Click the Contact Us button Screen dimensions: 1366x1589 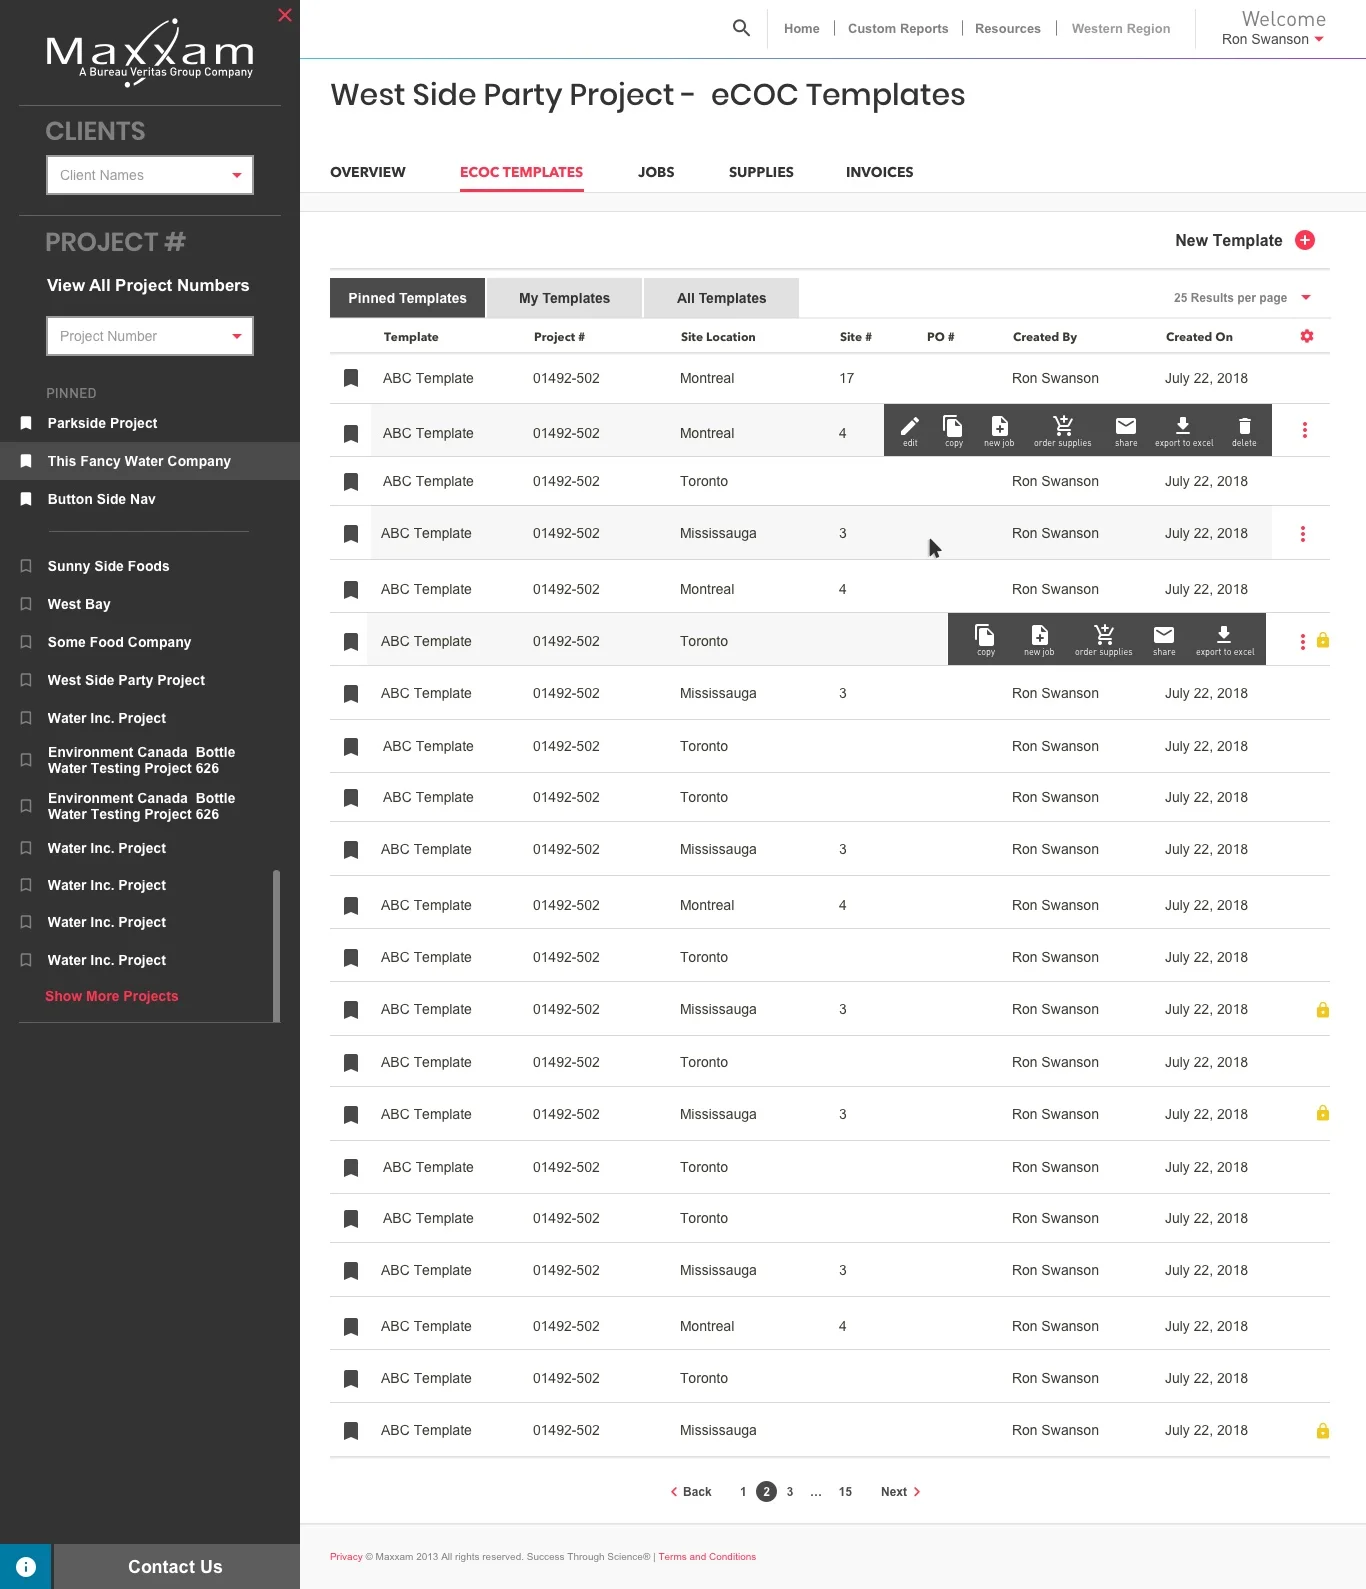click(176, 1567)
